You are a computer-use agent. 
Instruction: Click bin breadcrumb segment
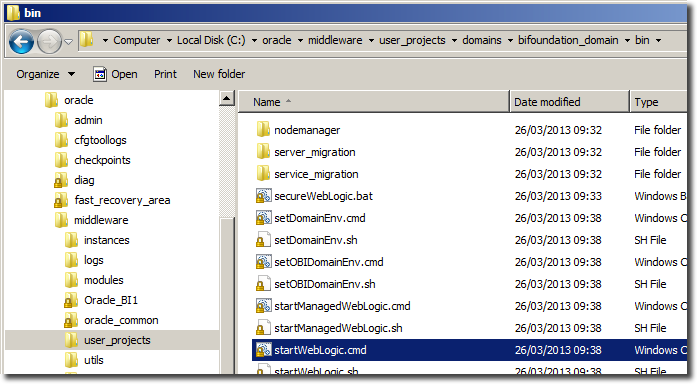(x=642, y=40)
